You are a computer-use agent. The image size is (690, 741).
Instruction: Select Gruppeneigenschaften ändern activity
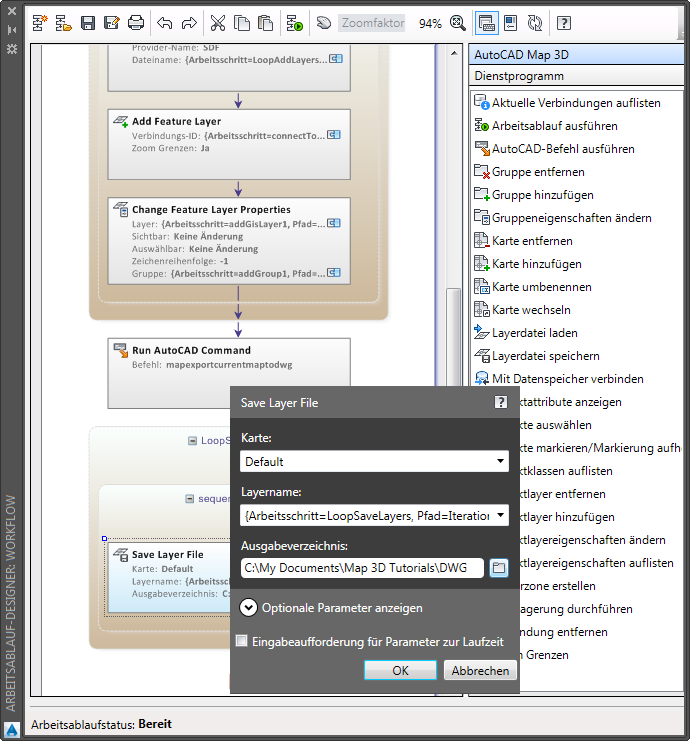point(563,218)
